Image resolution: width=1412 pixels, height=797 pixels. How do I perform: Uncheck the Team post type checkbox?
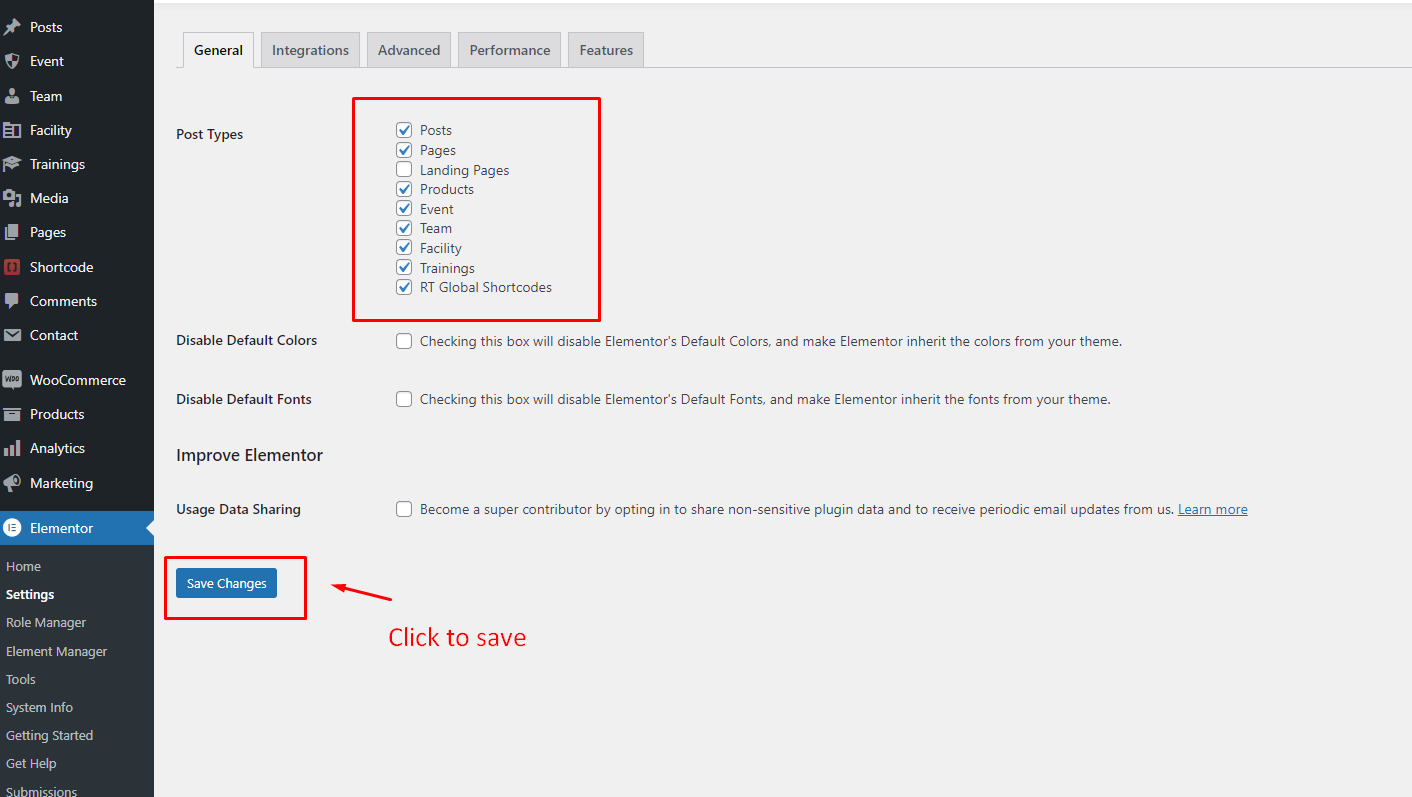[404, 228]
